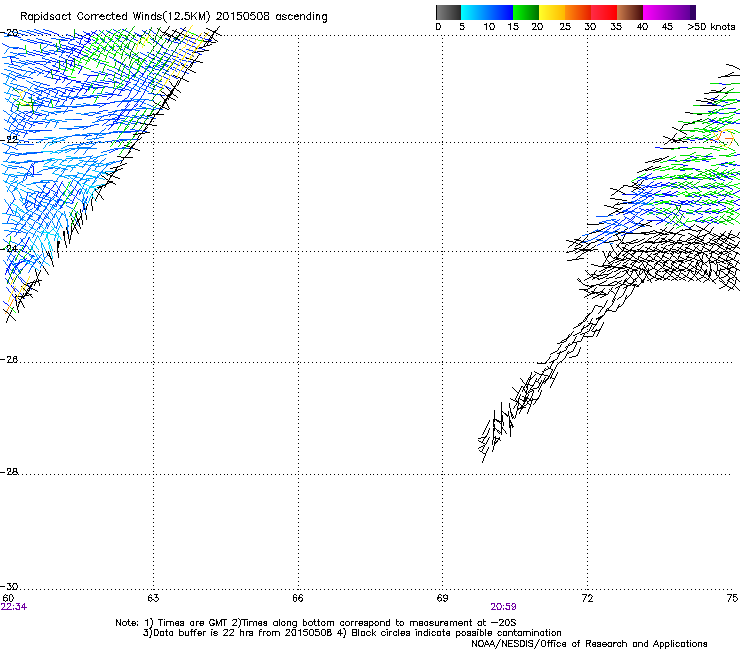The height and width of the screenshot is (650, 740).
Task: Click the legend label '25'
Action: tap(565, 27)
